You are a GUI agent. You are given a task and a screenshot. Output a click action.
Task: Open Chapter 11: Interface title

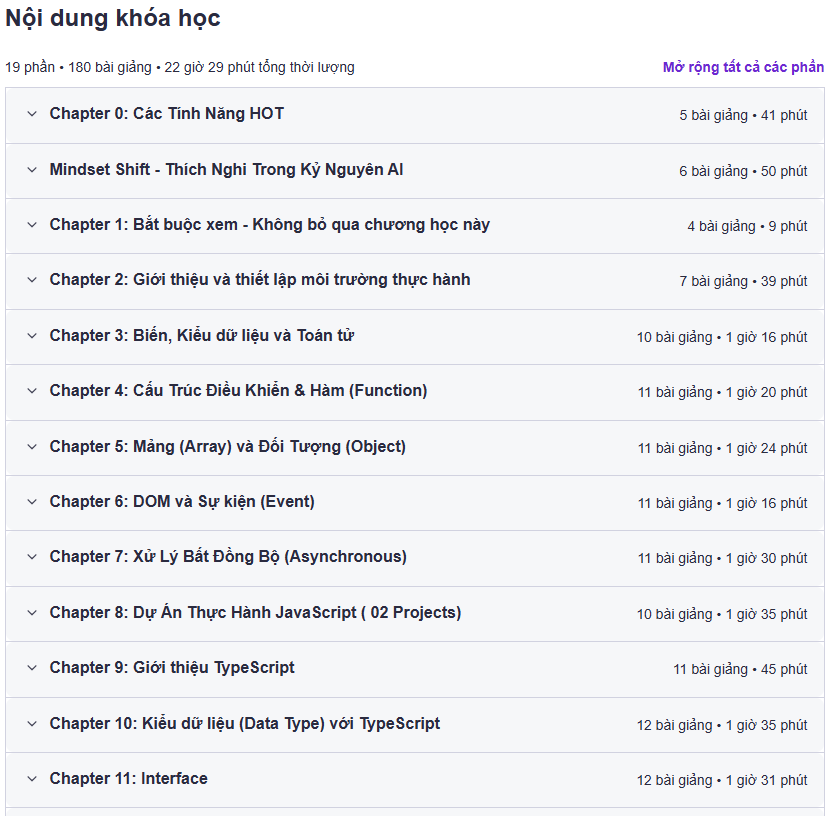pyautogui.click(x=128, y=779)
